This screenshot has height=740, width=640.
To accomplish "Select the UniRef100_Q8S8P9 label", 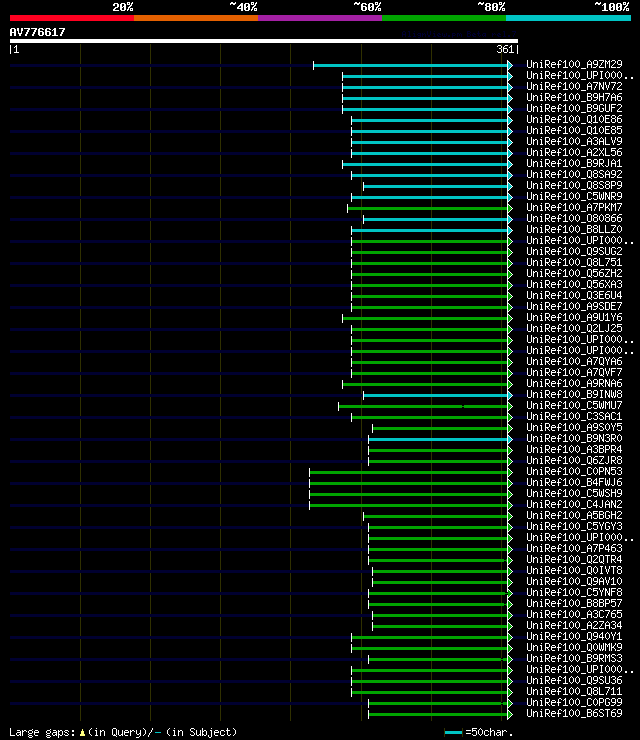I will [x=574, y=185].
